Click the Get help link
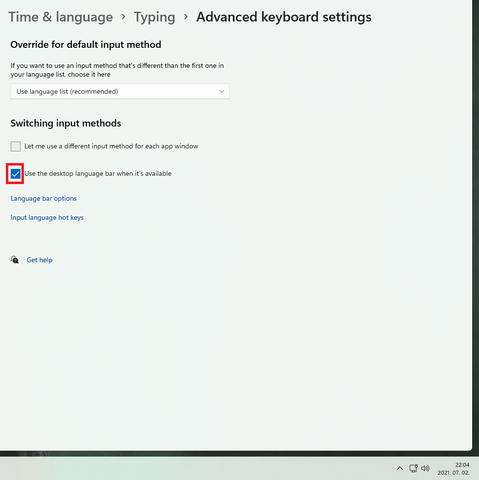Viewport: 479px width, 480px height. coord(39,260)
